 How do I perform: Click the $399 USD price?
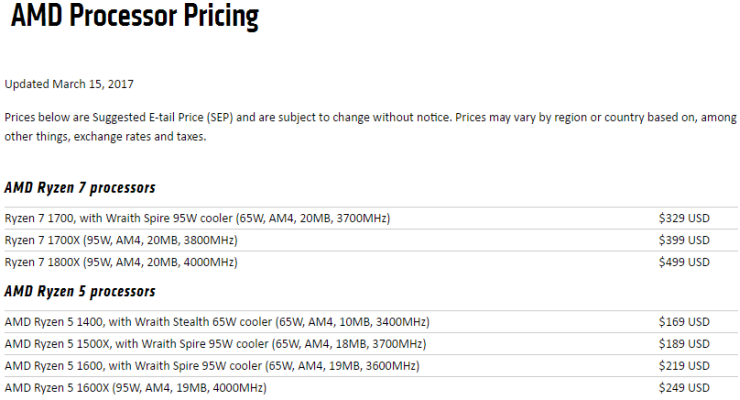[x=684, y=240]
